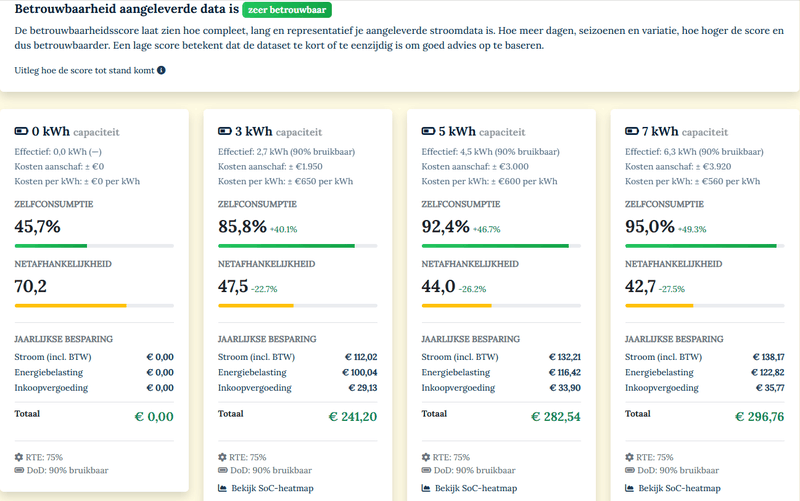Click the info icon beside score explanation
The height and width of the screenshot is (501, 800).
pos(162,71)
